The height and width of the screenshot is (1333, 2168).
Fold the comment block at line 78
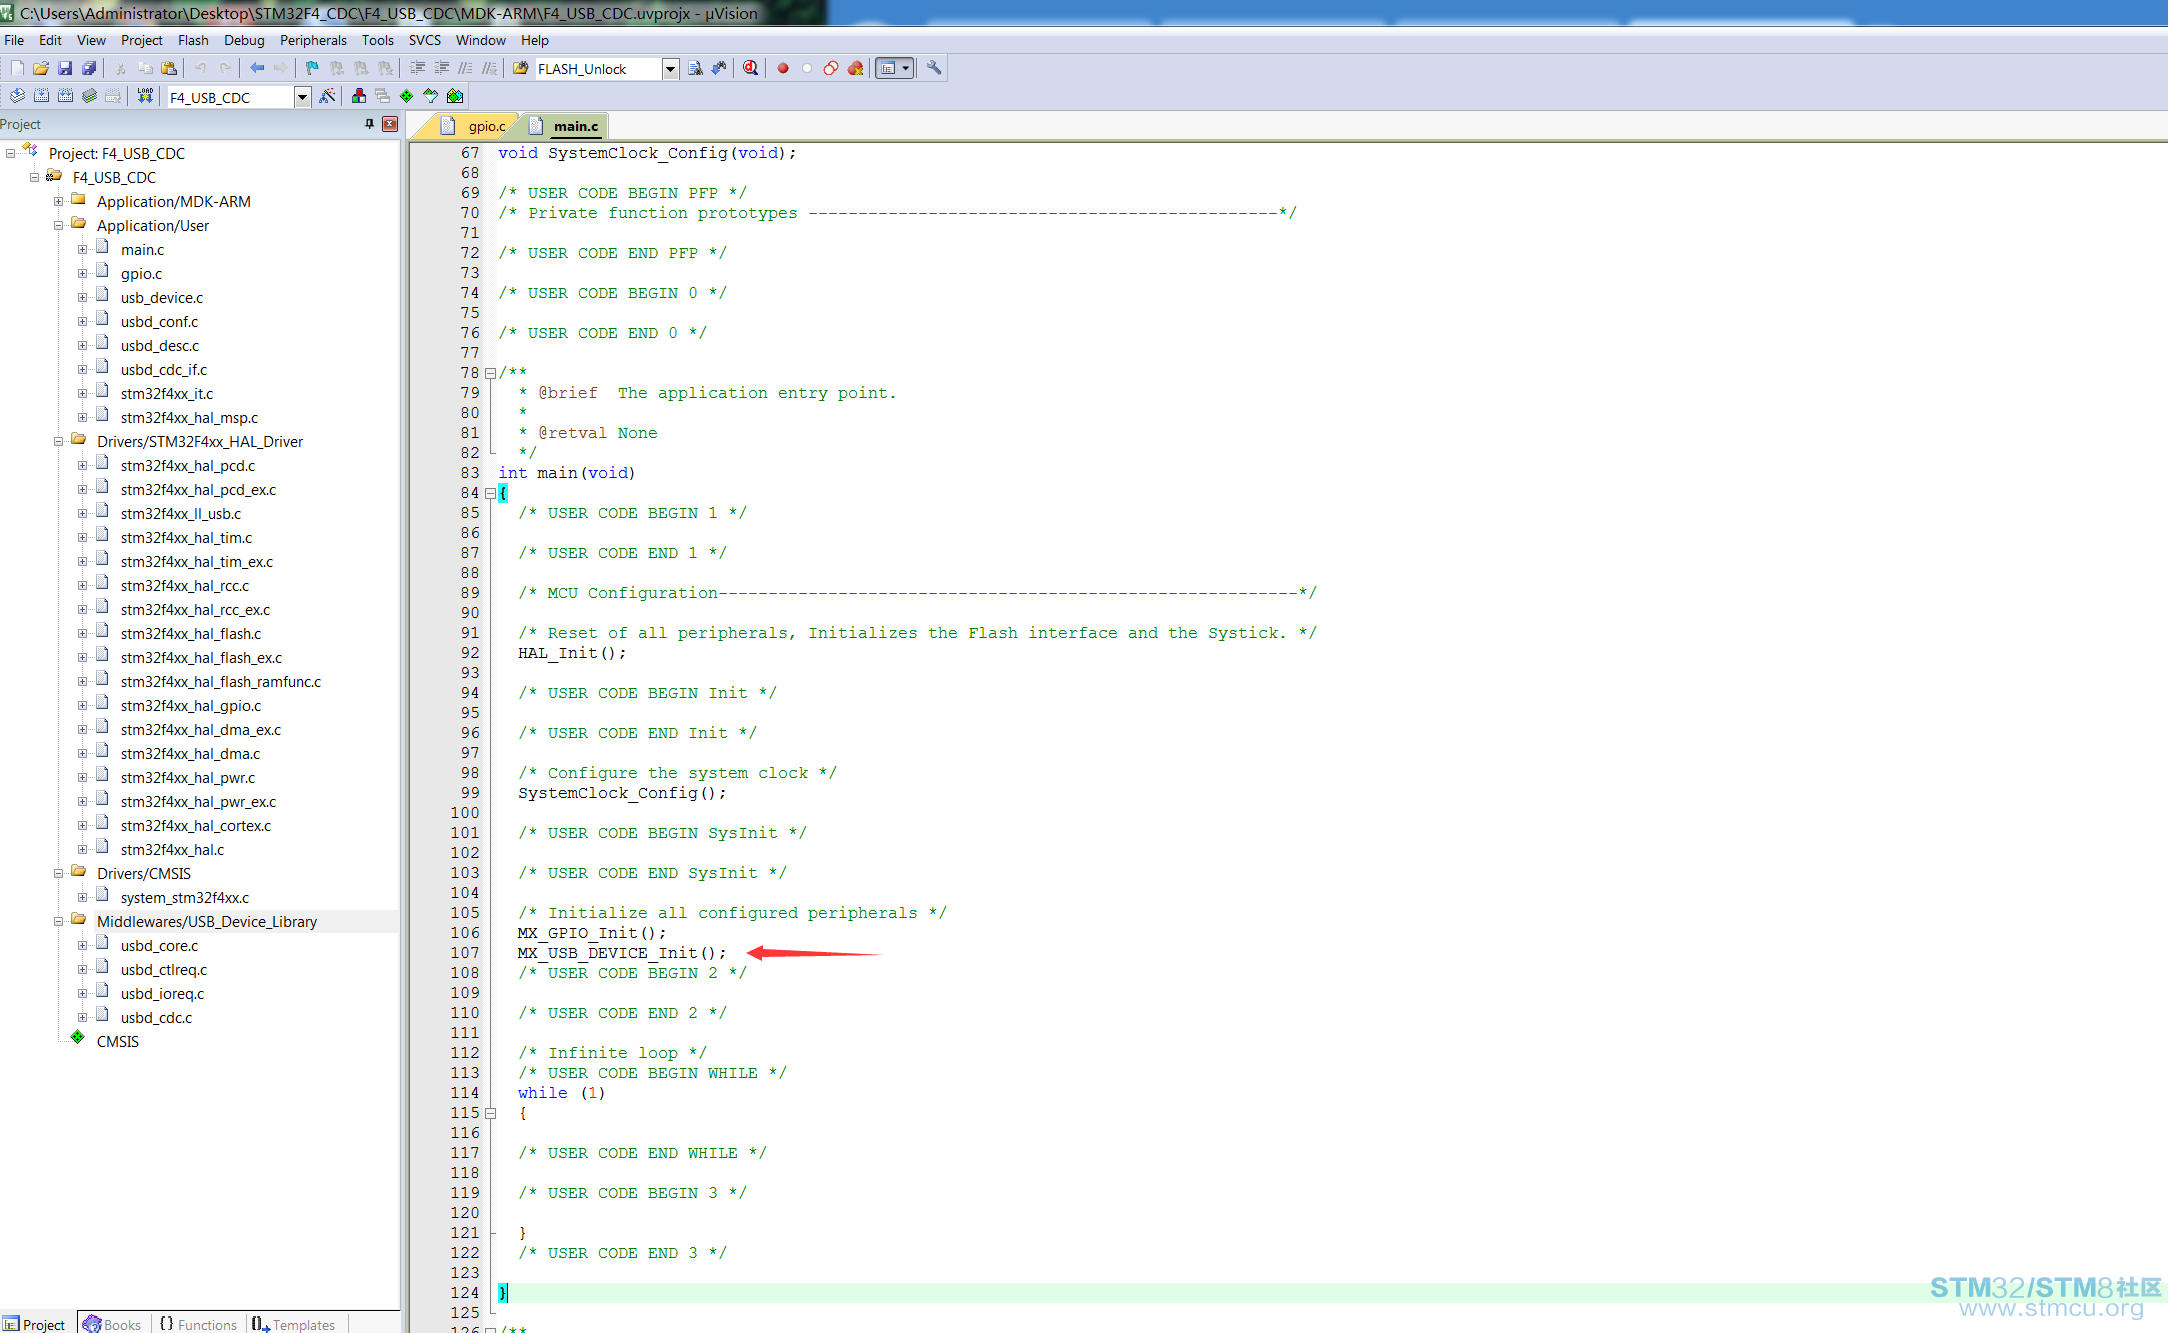[490, 373]
